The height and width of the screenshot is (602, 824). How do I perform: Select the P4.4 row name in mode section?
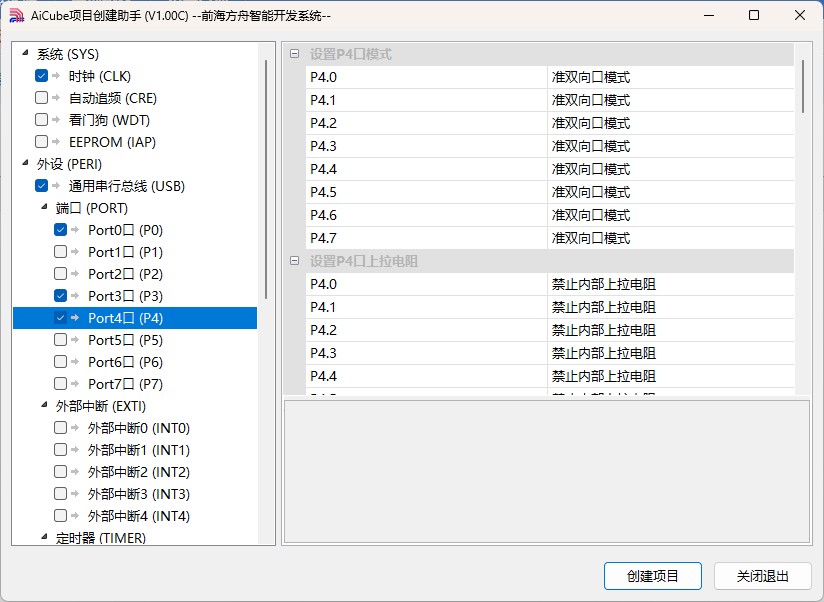point(426,169)
